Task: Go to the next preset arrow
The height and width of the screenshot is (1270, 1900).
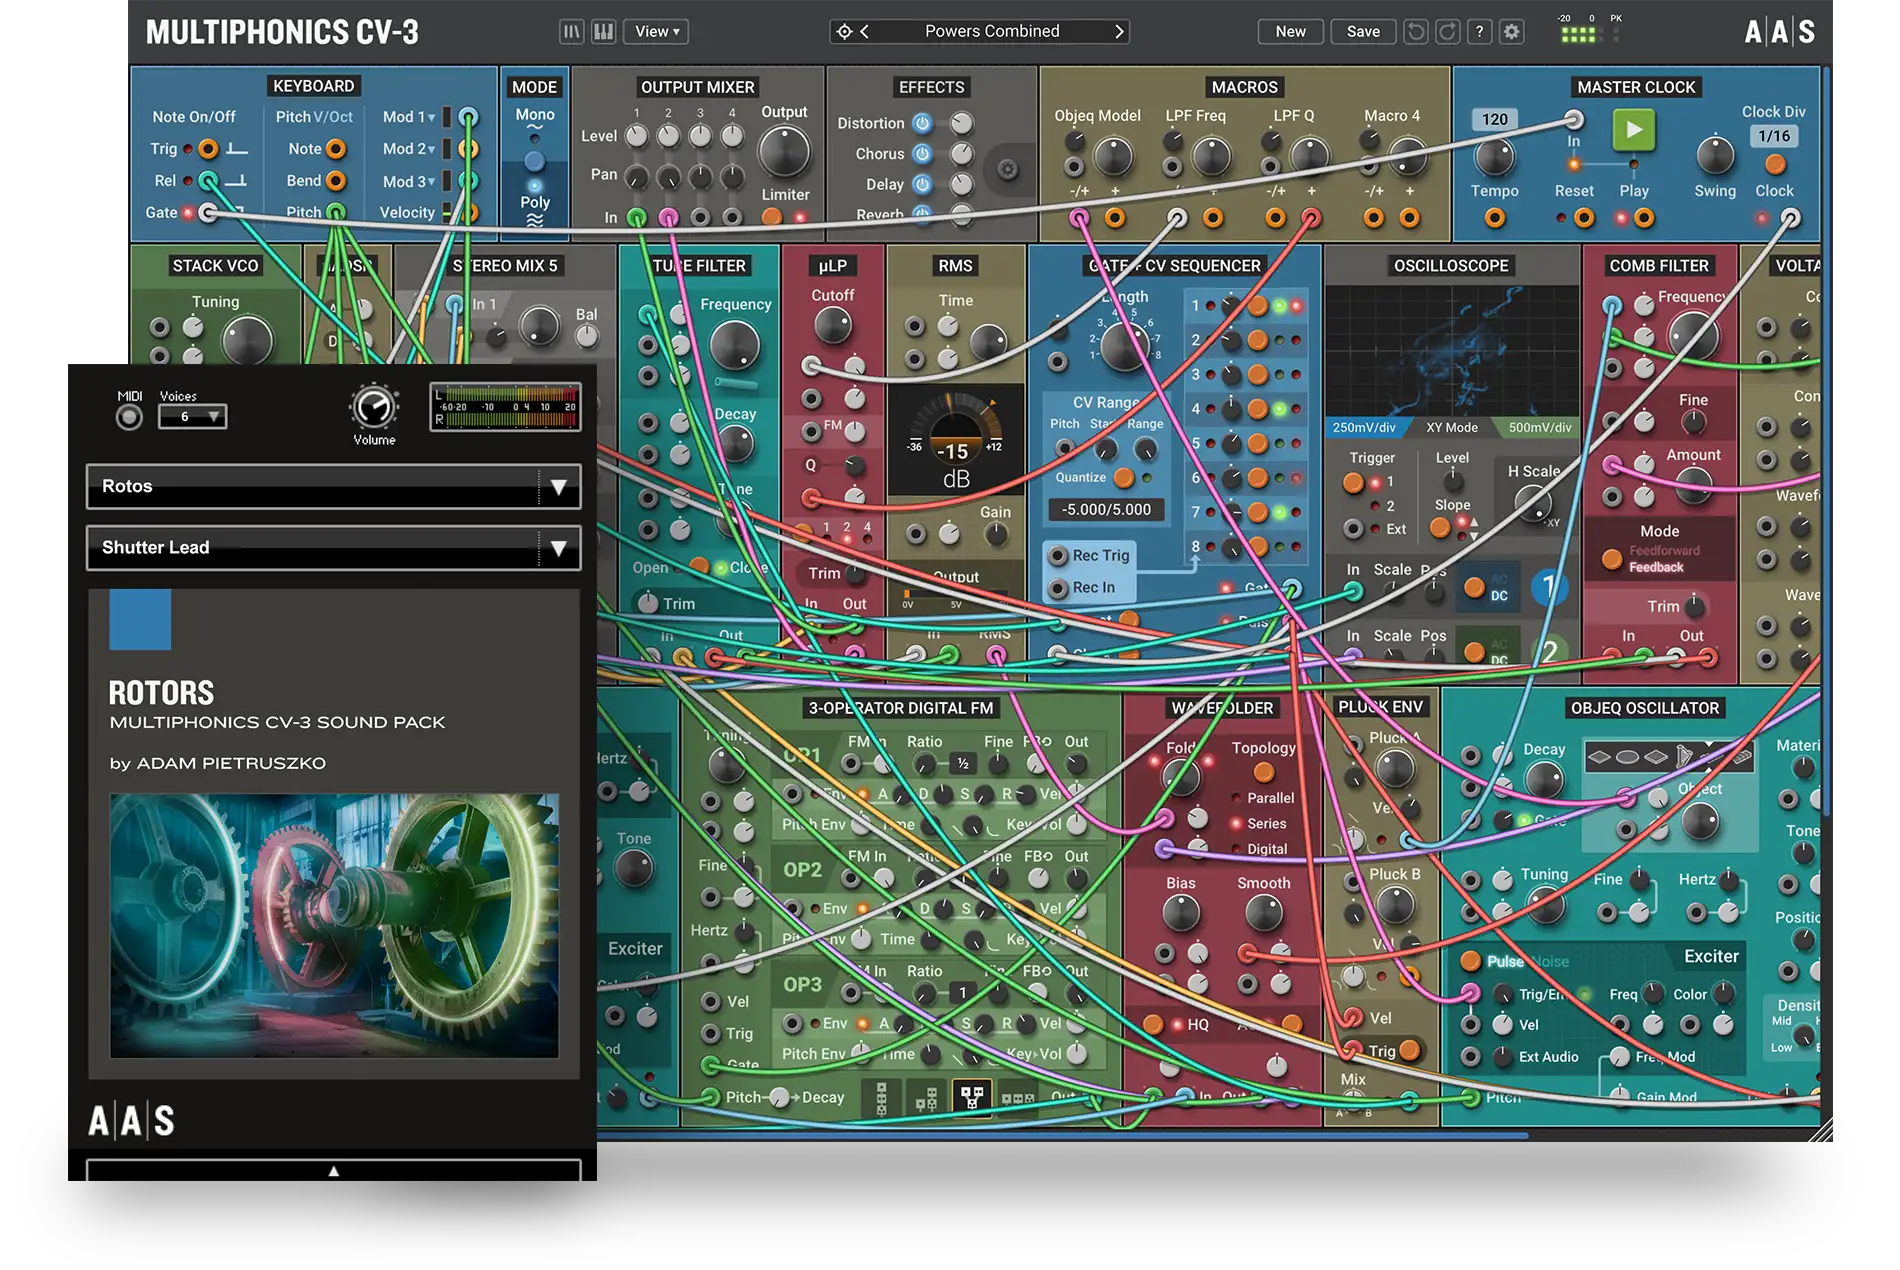Action: point(1119,32)
